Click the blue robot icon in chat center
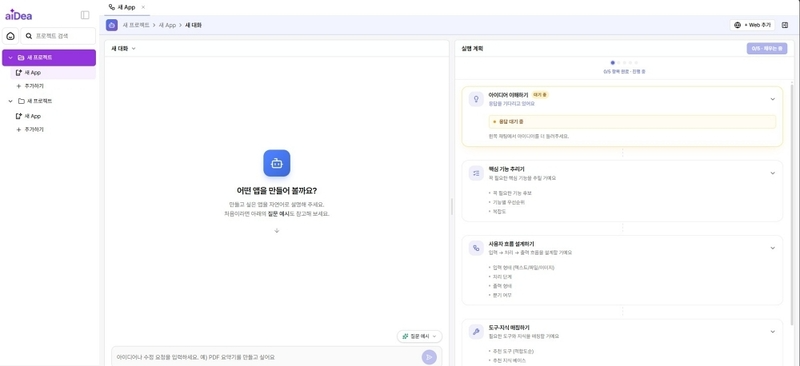The width and height of the screenshot is (800, 366). pos(277,163)
